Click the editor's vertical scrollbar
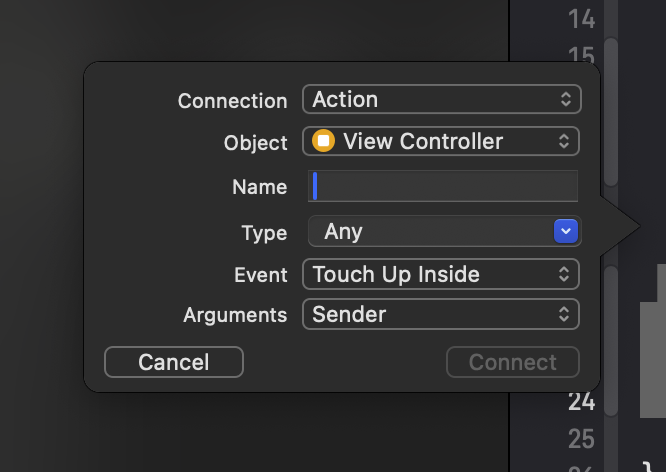 click(611, 110)
